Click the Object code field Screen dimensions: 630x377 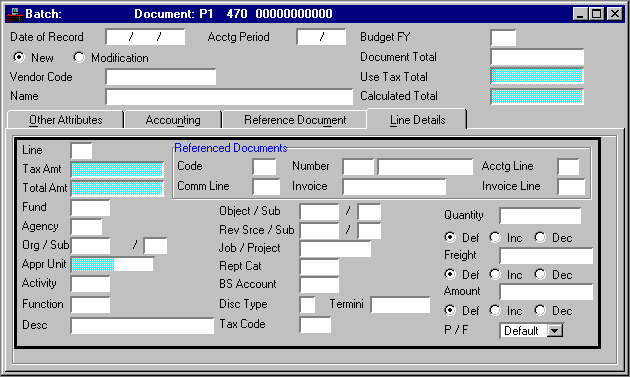click(319, 212)
